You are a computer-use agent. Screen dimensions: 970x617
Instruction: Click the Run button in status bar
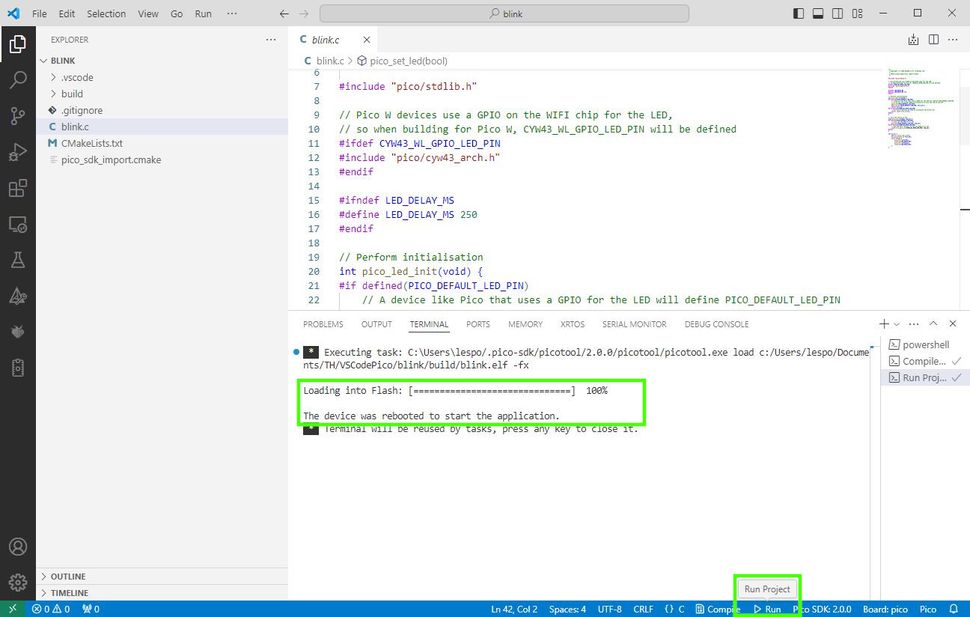click(x=767, y=609)
